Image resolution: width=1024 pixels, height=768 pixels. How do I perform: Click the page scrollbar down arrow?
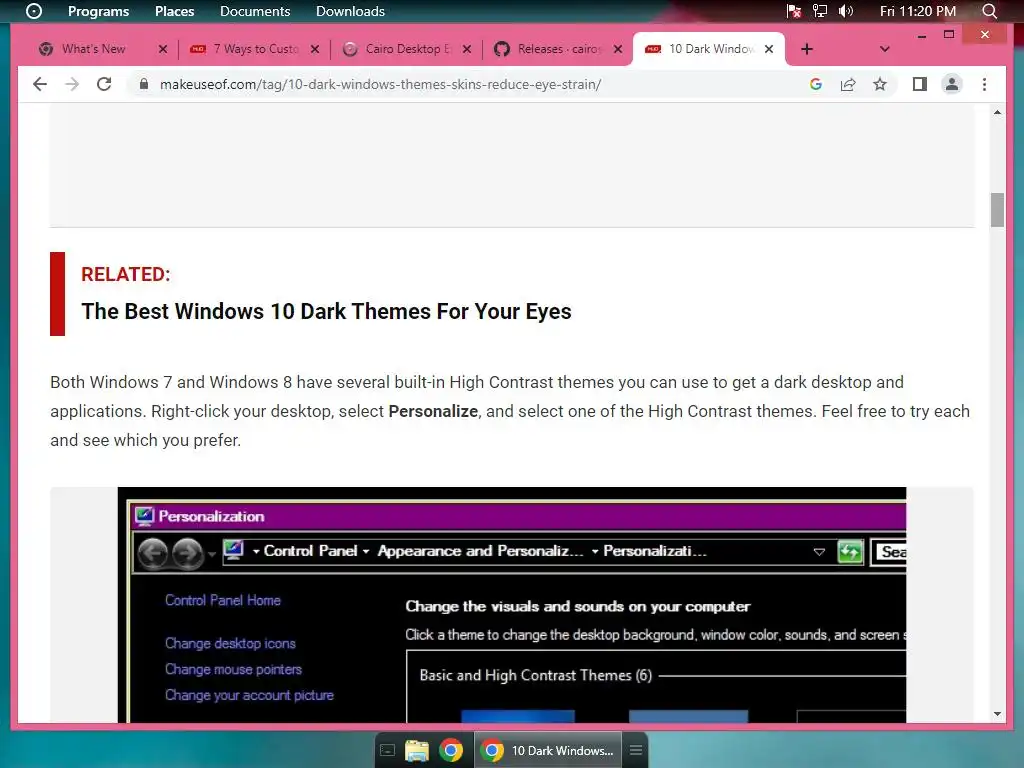(x=997, y=714)
